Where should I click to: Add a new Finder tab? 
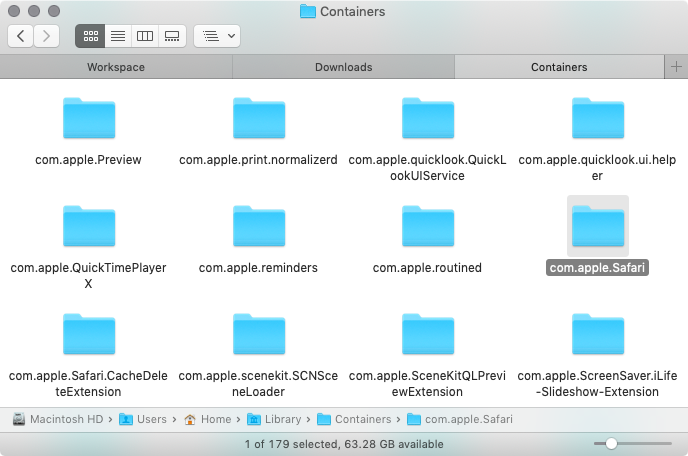676,67
